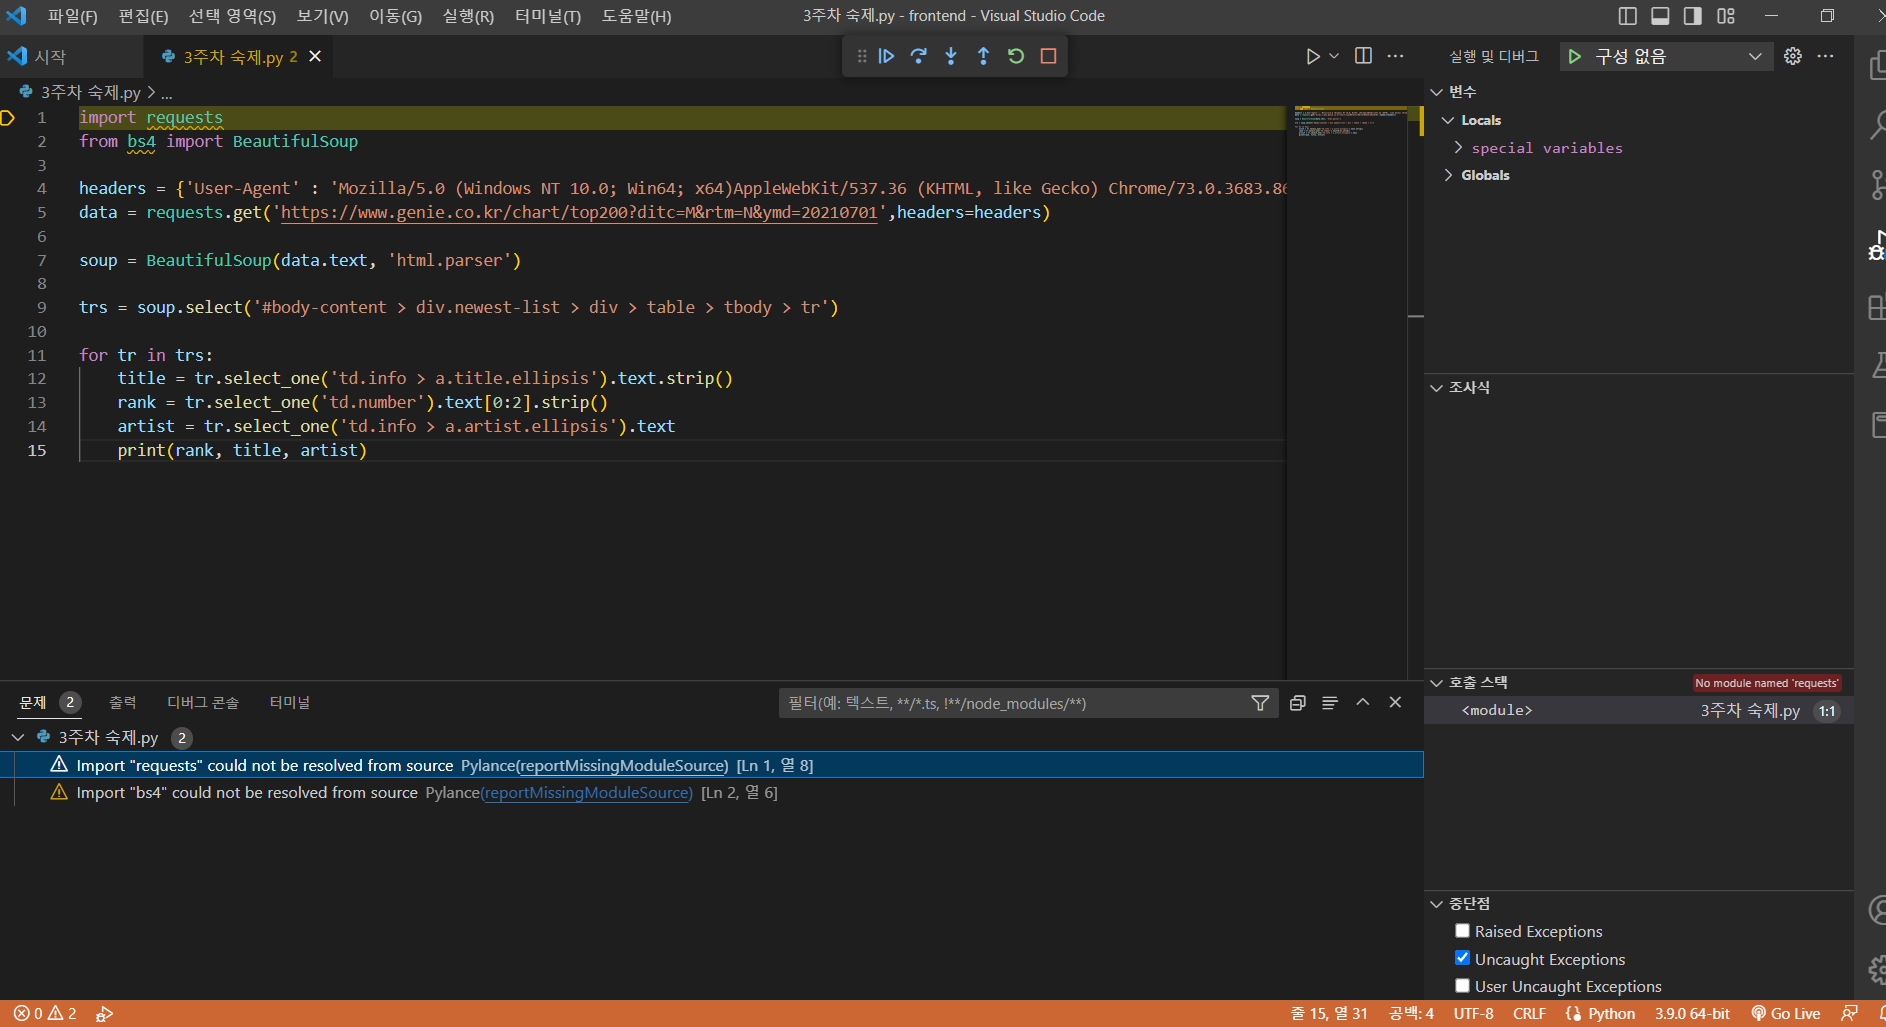The height and width of the screenshot is (1027, 1886).
Task: Grab the debug toolbar drag handle
Action: (x=861, y=56)
